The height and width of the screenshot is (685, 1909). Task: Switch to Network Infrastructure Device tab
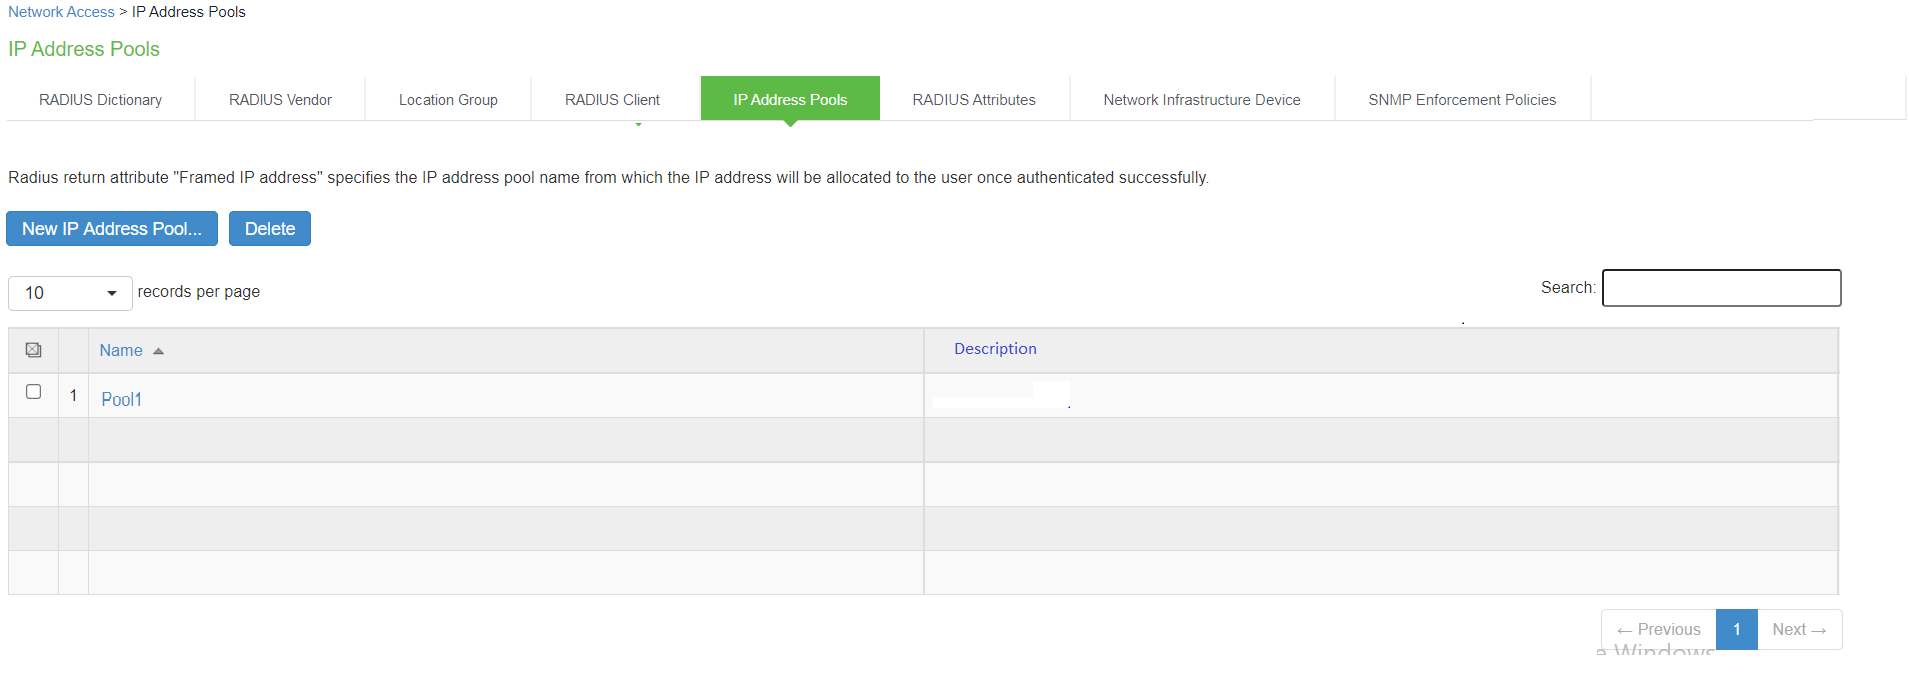(1202, 100)
